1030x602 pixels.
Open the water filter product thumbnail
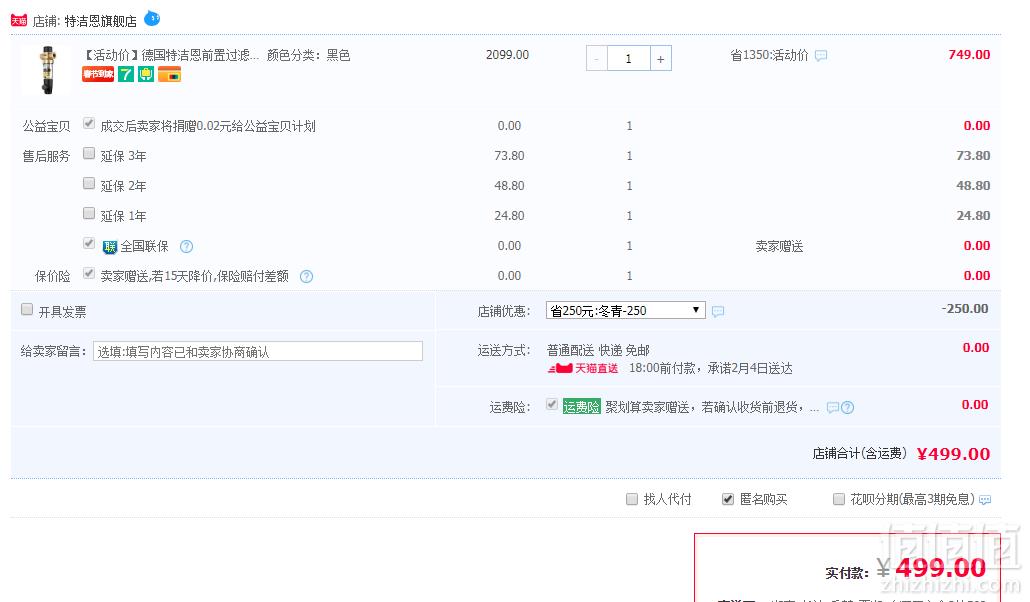[47, 70]
